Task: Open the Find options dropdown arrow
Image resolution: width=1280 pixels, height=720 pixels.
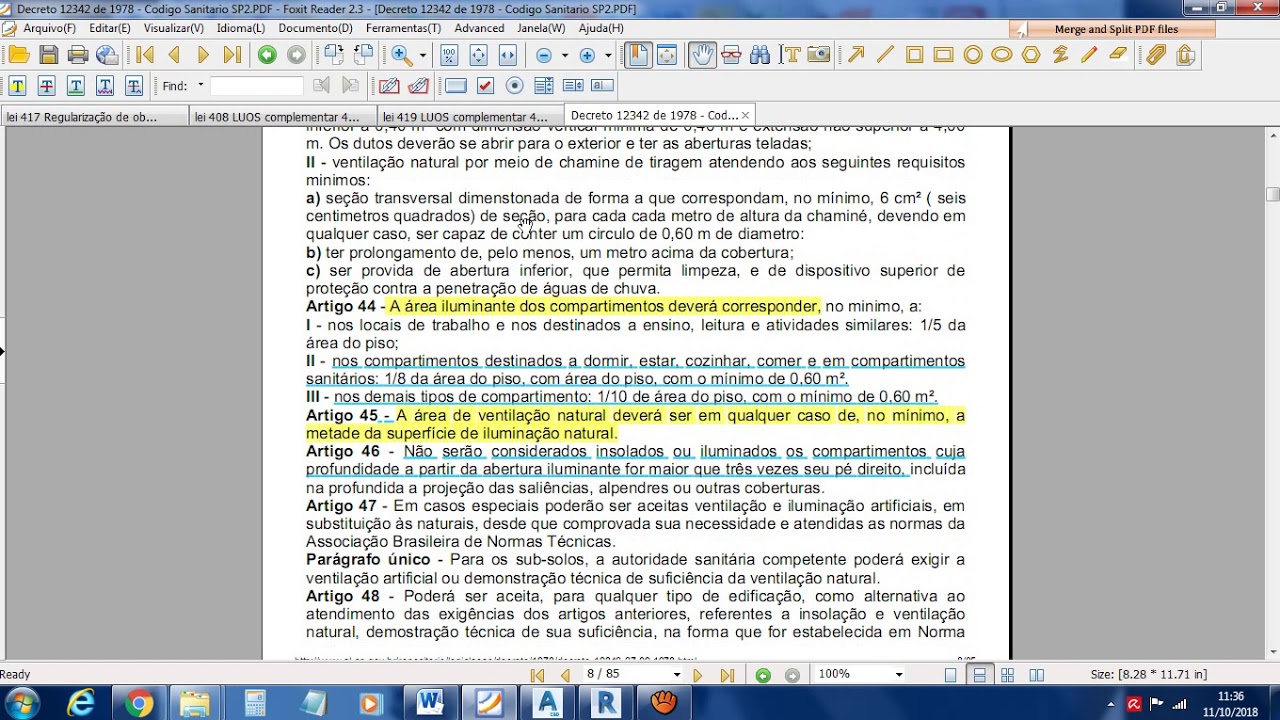Action: pos(200,86)
